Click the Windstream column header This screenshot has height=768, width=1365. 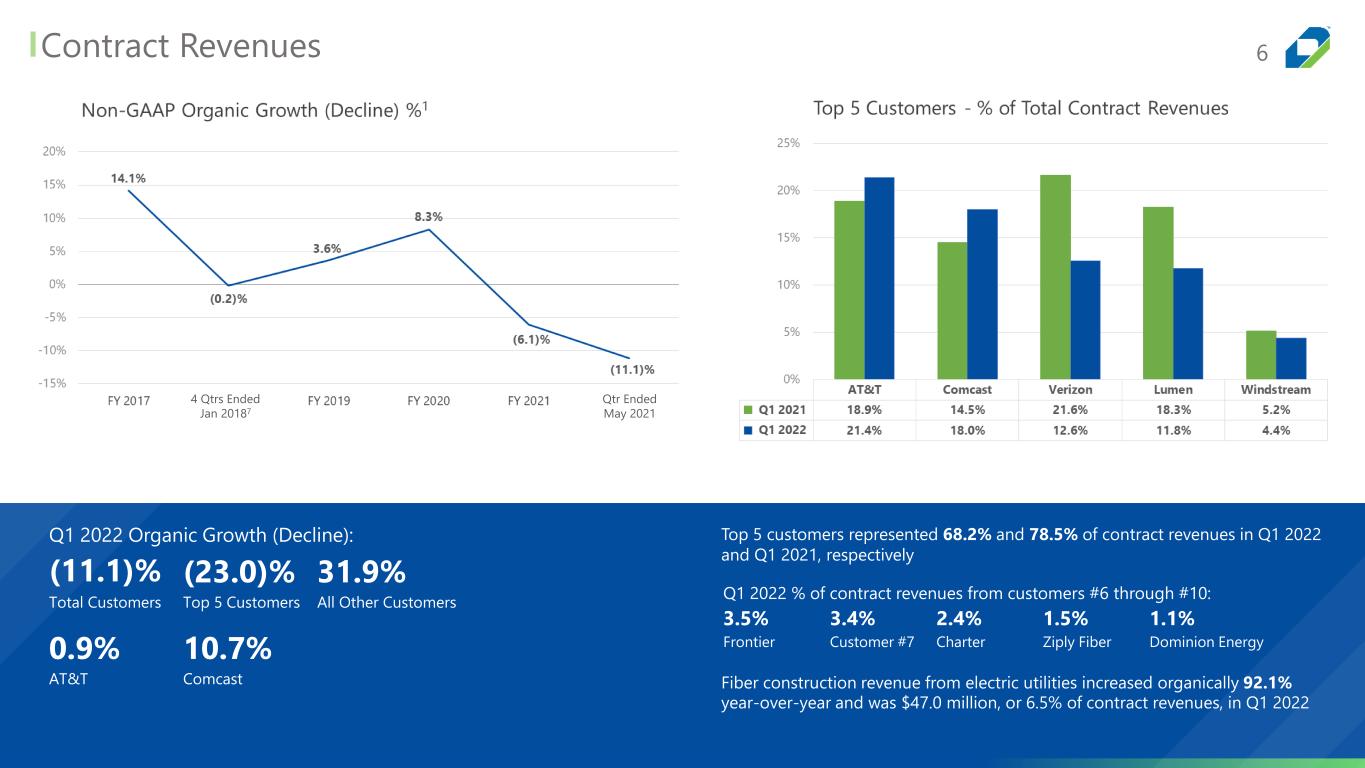[1276, 389]
